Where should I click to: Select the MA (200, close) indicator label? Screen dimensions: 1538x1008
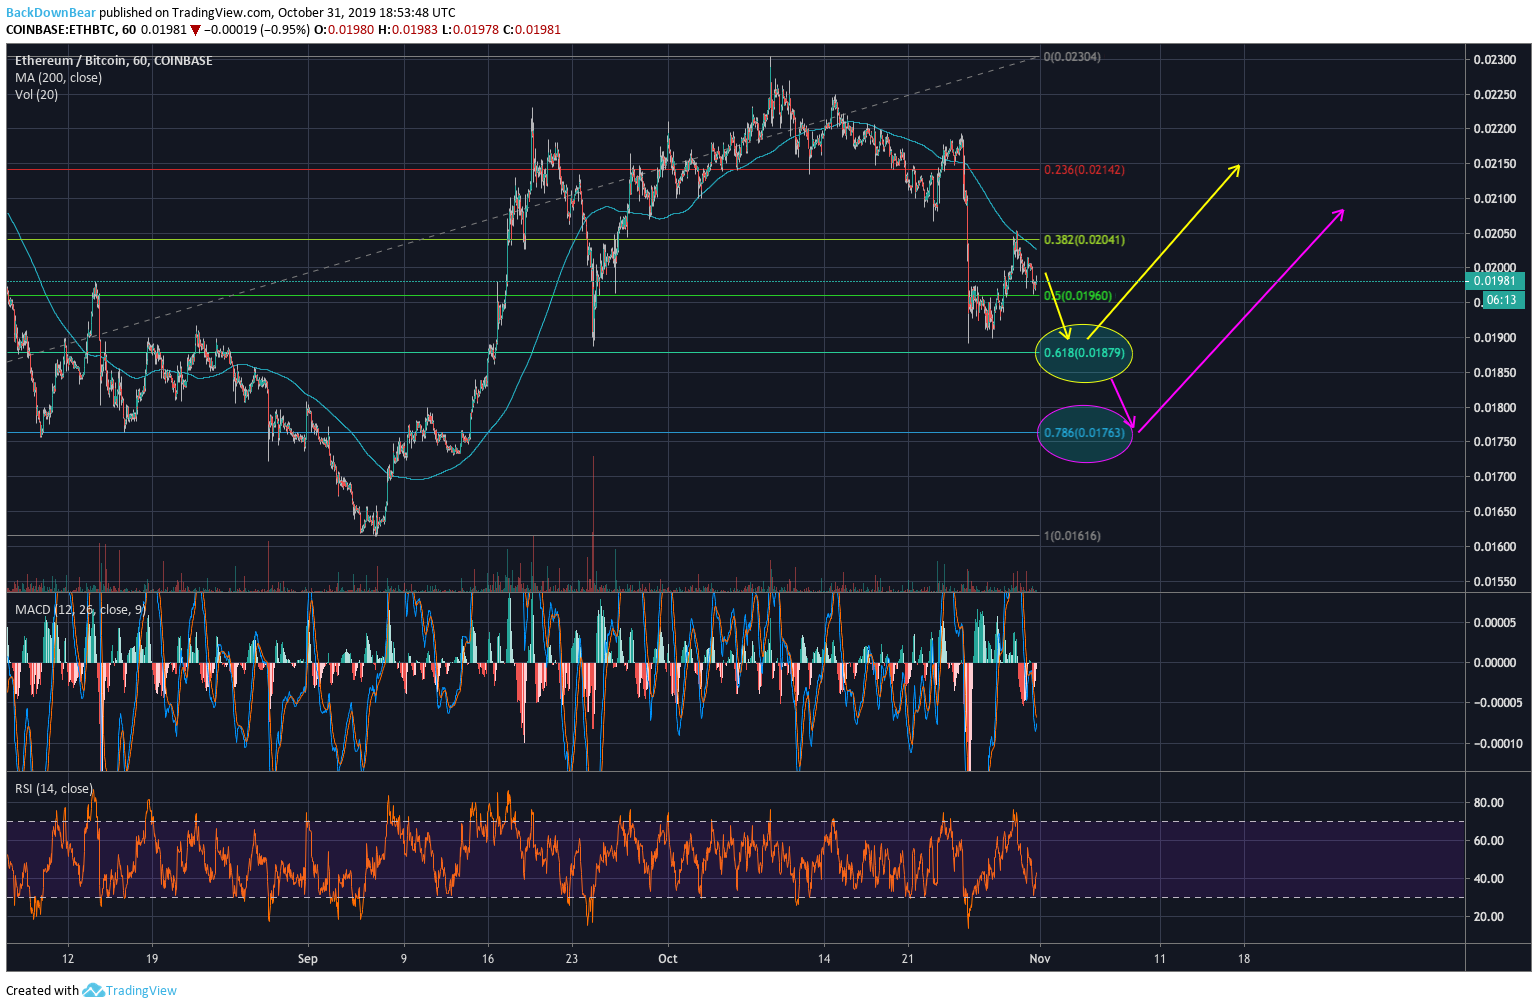point(58,78)
